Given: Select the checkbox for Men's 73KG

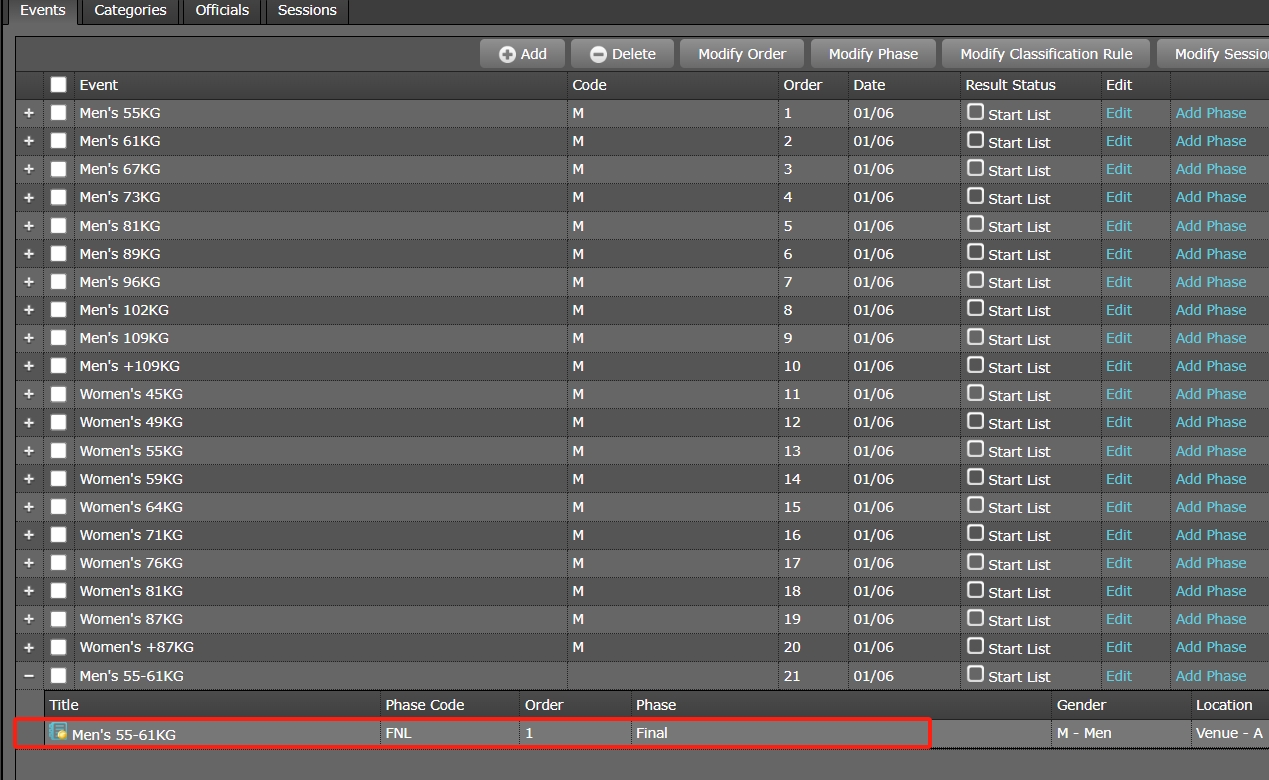Looking at the screenshot, I should 59,197.
